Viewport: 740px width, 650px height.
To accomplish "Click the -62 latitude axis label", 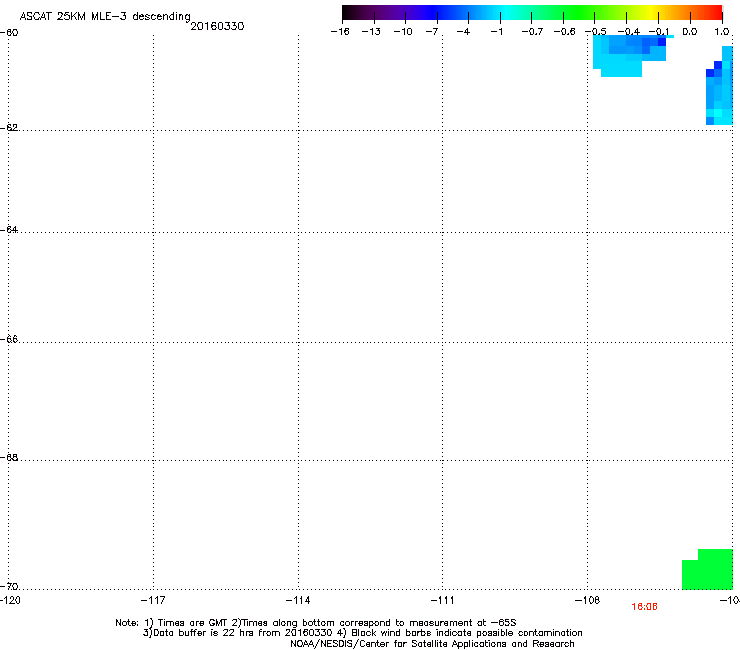I will pyautogui.click(x=9, y=127).
